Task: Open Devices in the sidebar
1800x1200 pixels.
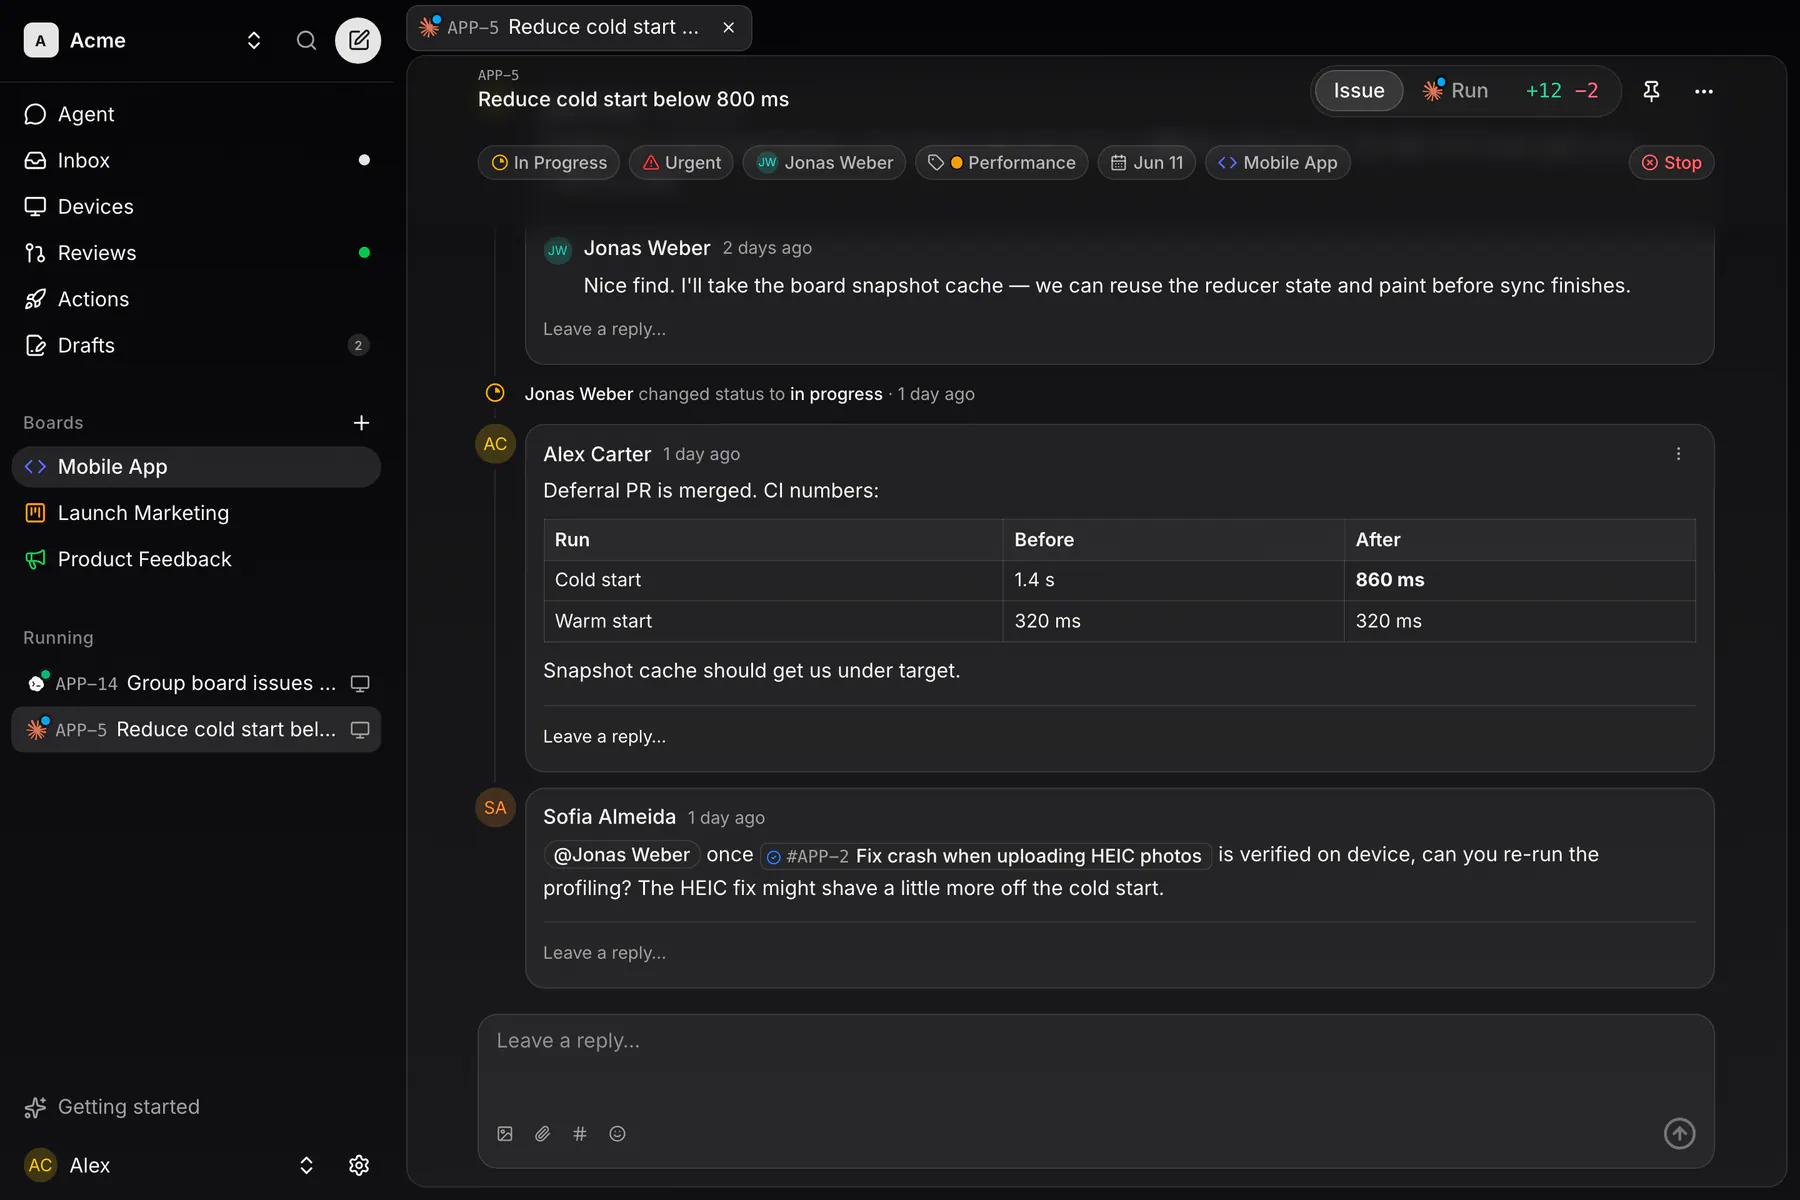Action: point(196,206)
